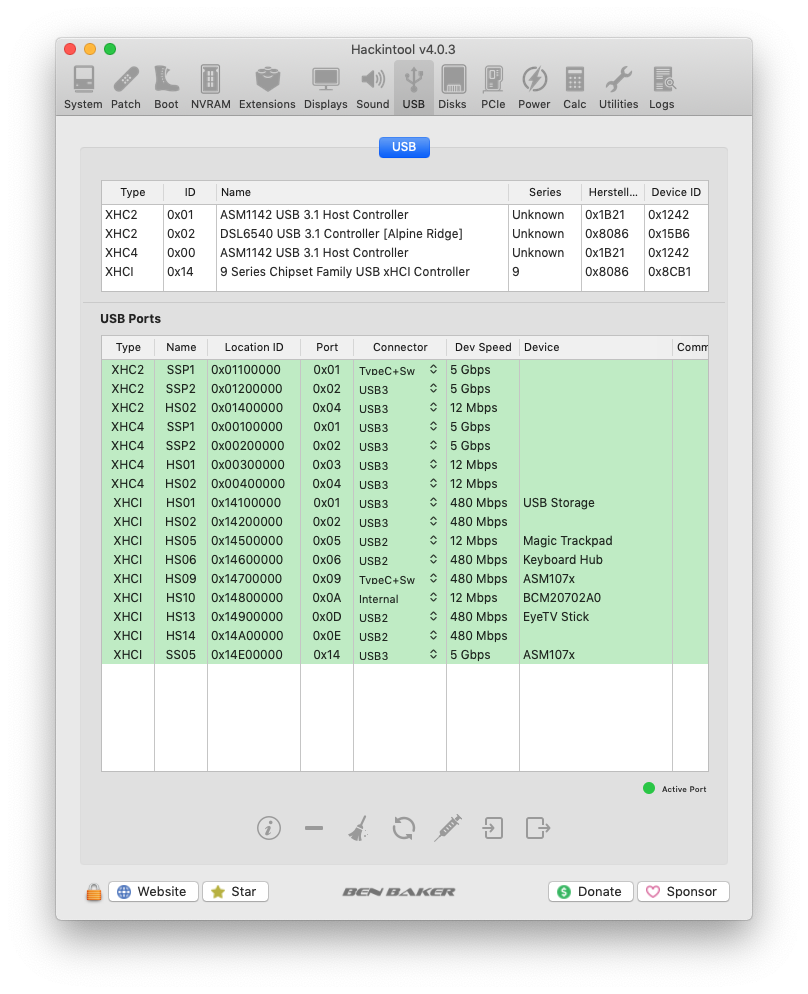808x994 pixels.
Task: Open the Logs toolbar tab
Action: 661,87
